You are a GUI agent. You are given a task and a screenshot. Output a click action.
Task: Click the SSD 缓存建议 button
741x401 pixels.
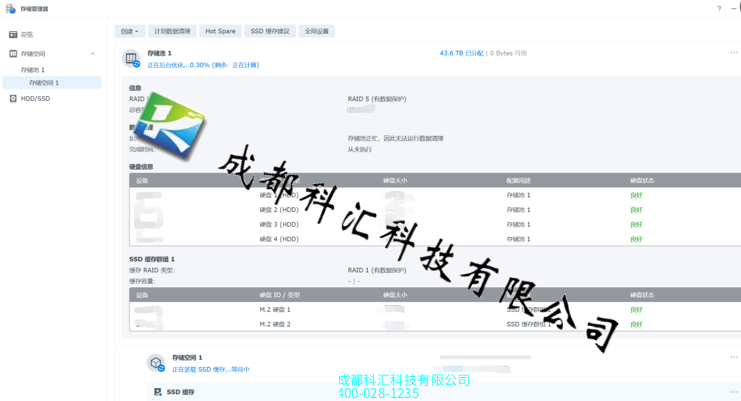(x=270, y=31)
